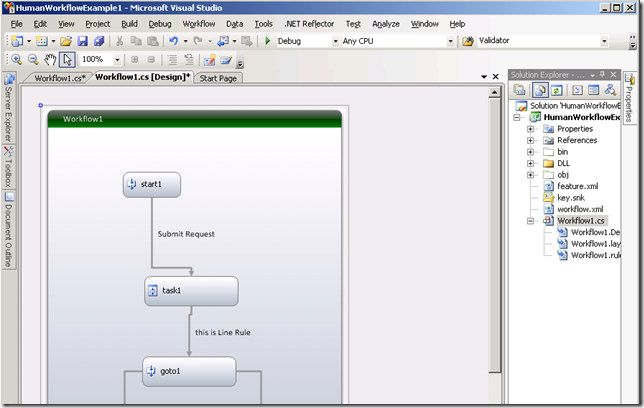
Task: Select key.snk in Solution Explorer
Action: point(571,198)
